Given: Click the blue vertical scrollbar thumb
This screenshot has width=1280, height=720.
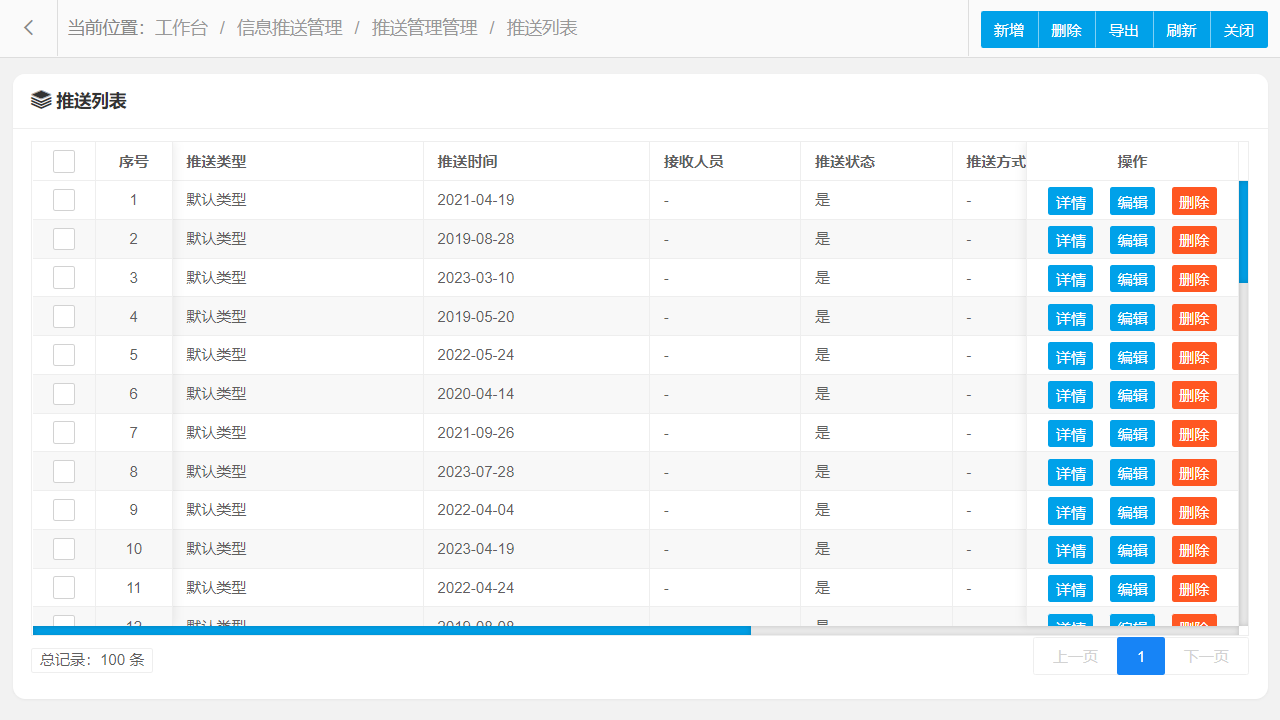Looking at the screenshot, I should point(1243,232).
